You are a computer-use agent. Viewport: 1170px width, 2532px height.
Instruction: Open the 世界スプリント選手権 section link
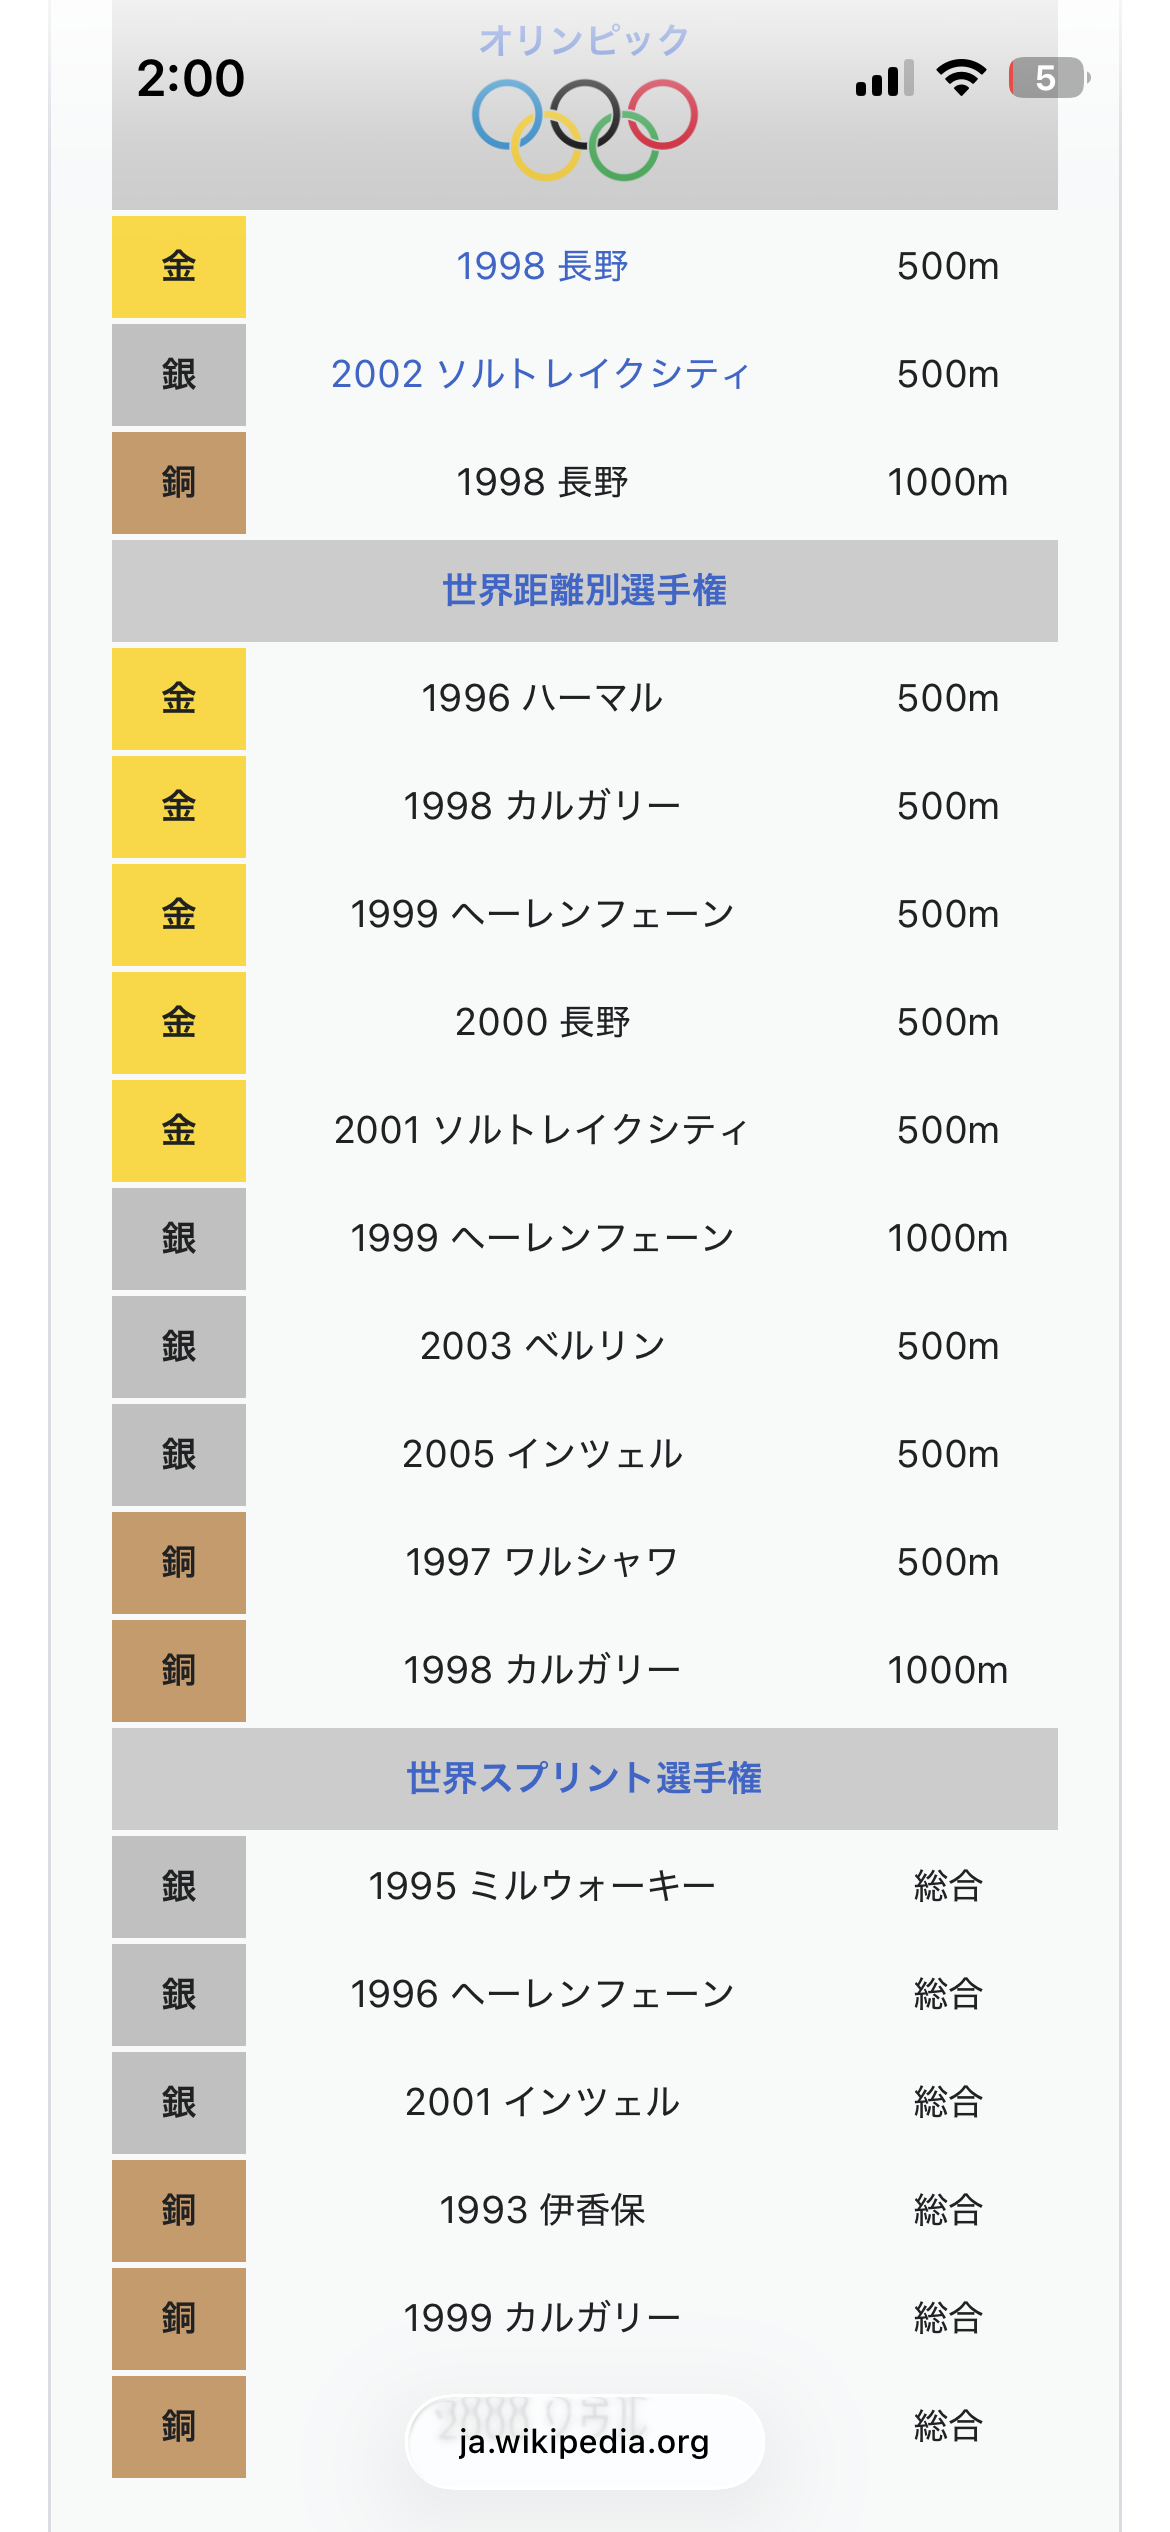pyautogui.click(x=584, y=1778)
